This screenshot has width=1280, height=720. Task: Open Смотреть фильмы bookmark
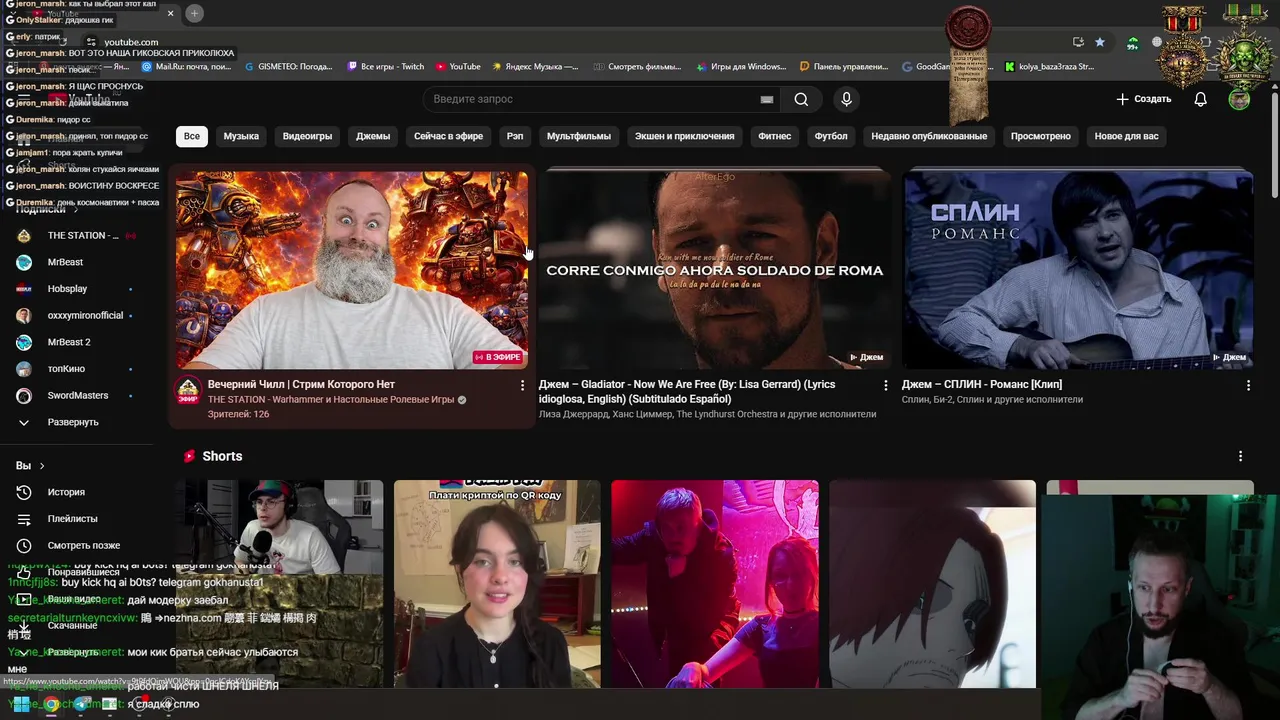pos(637,67)
